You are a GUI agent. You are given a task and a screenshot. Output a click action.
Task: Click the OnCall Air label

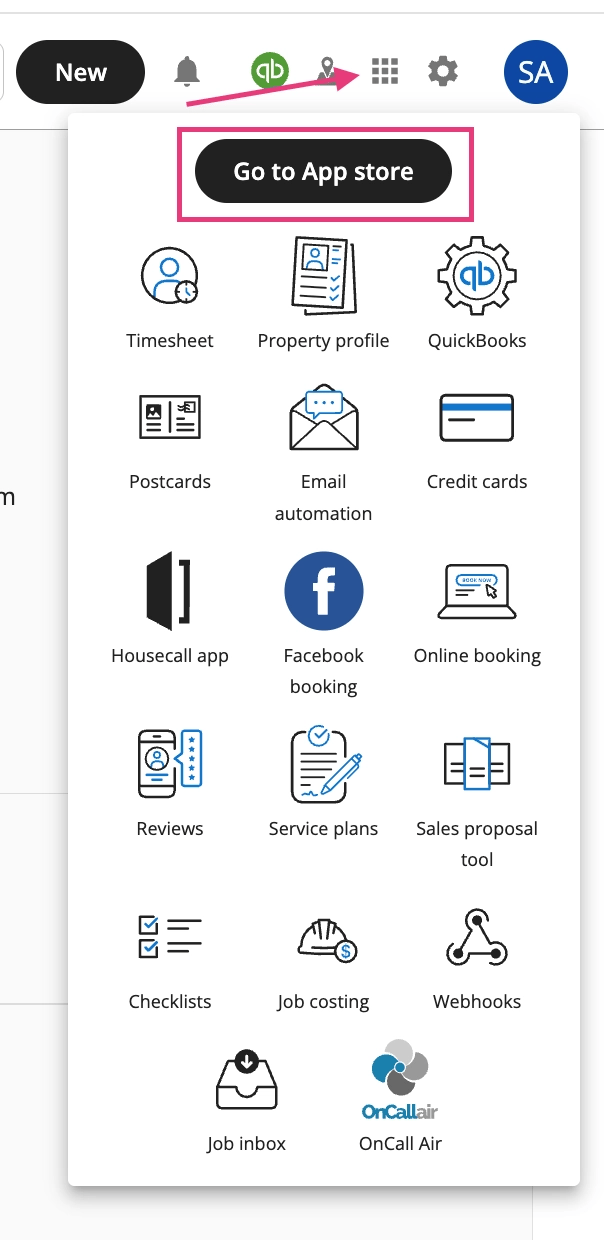400,1144
